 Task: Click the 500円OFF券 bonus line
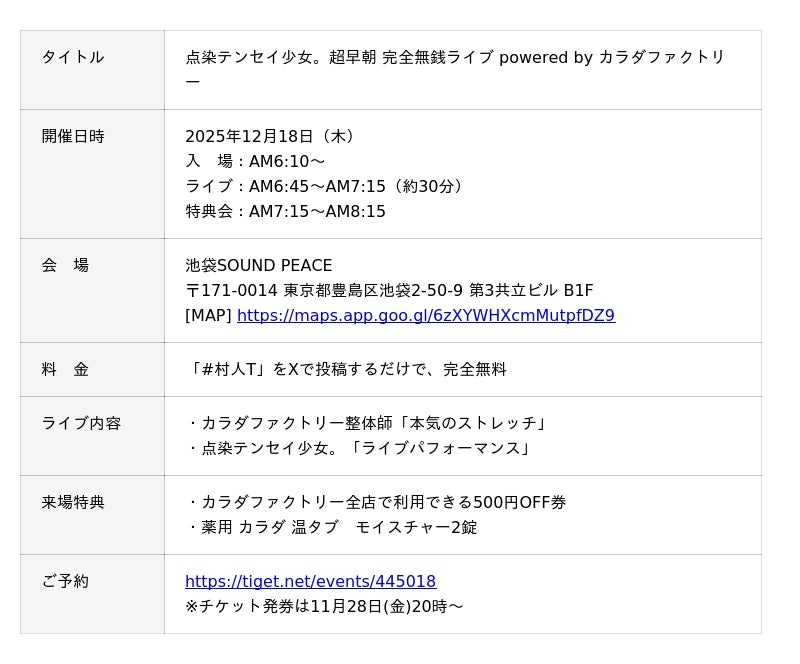click(376, 503)
